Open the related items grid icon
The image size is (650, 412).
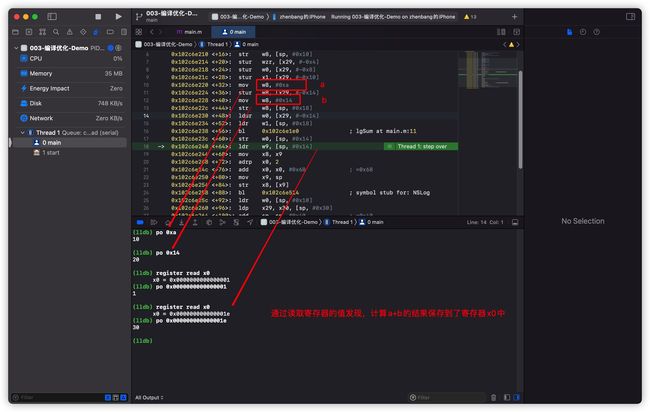tap(139, 32)
